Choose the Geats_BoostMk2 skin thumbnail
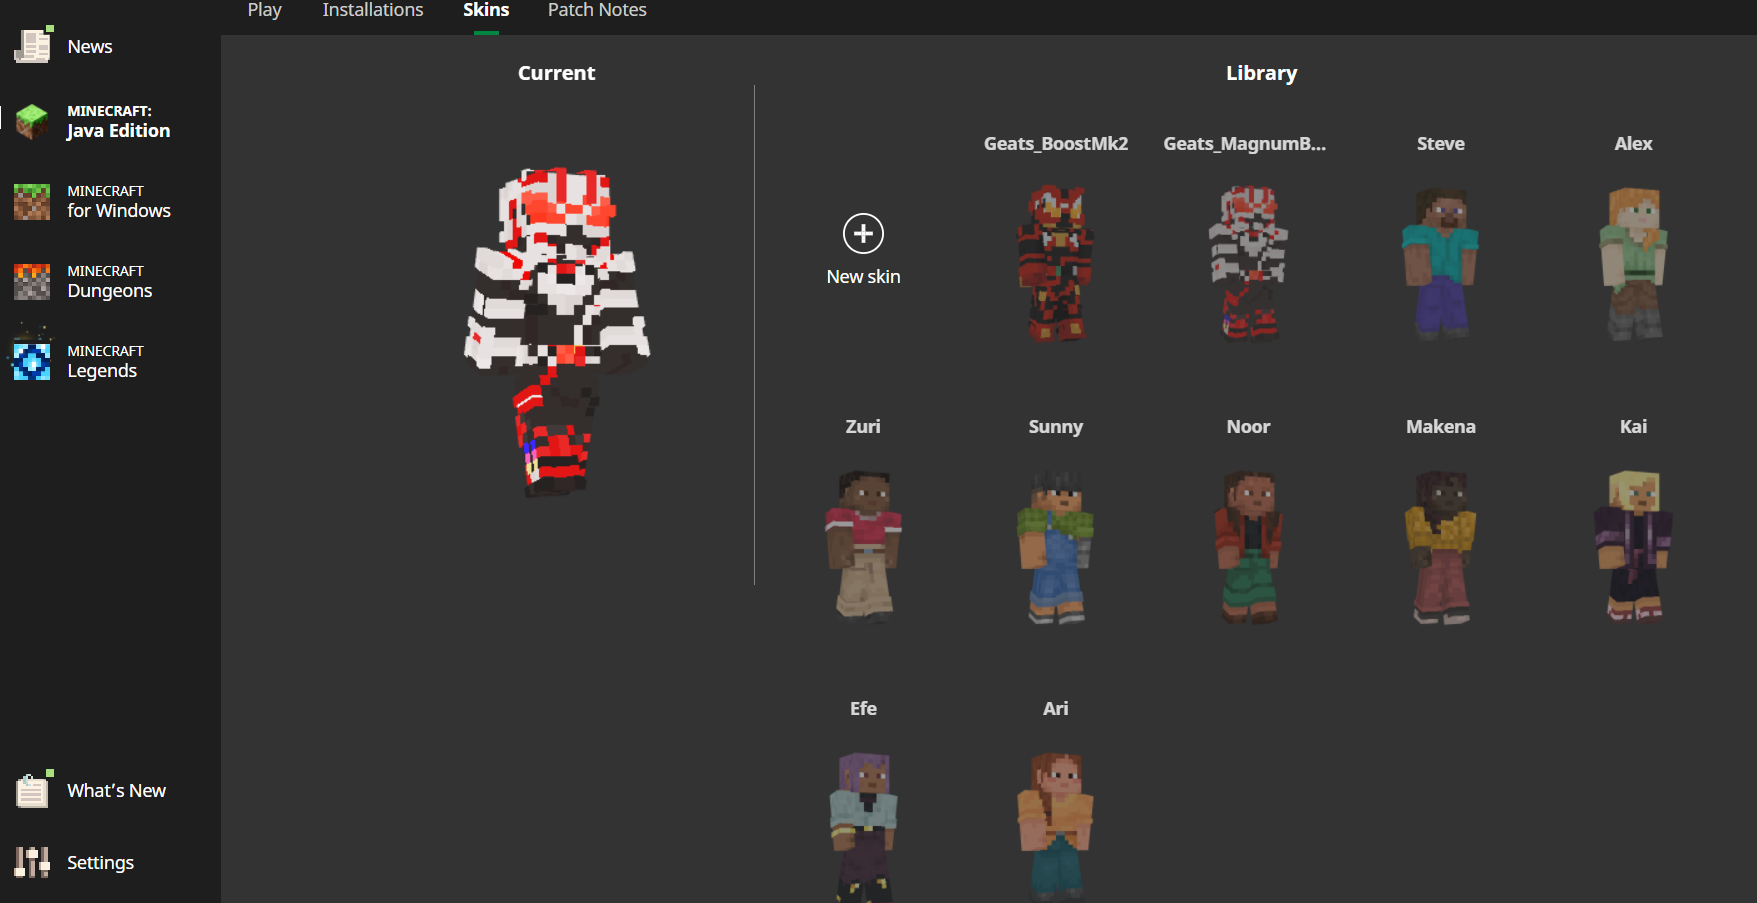This screenshot has width=1757, height=903. [1056, 263]
